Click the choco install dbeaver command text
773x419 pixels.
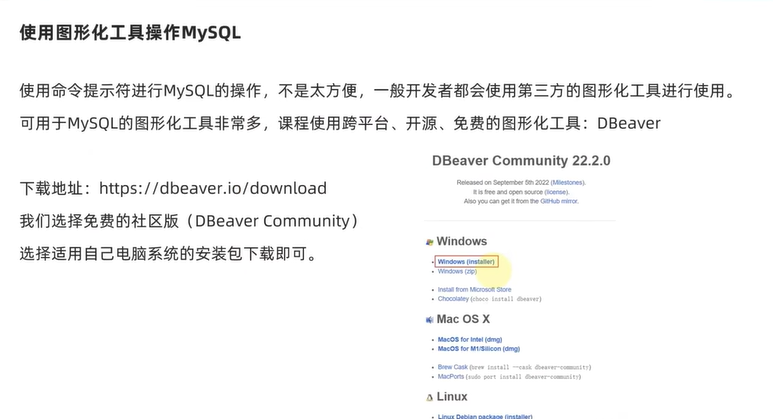click(506, 299)
